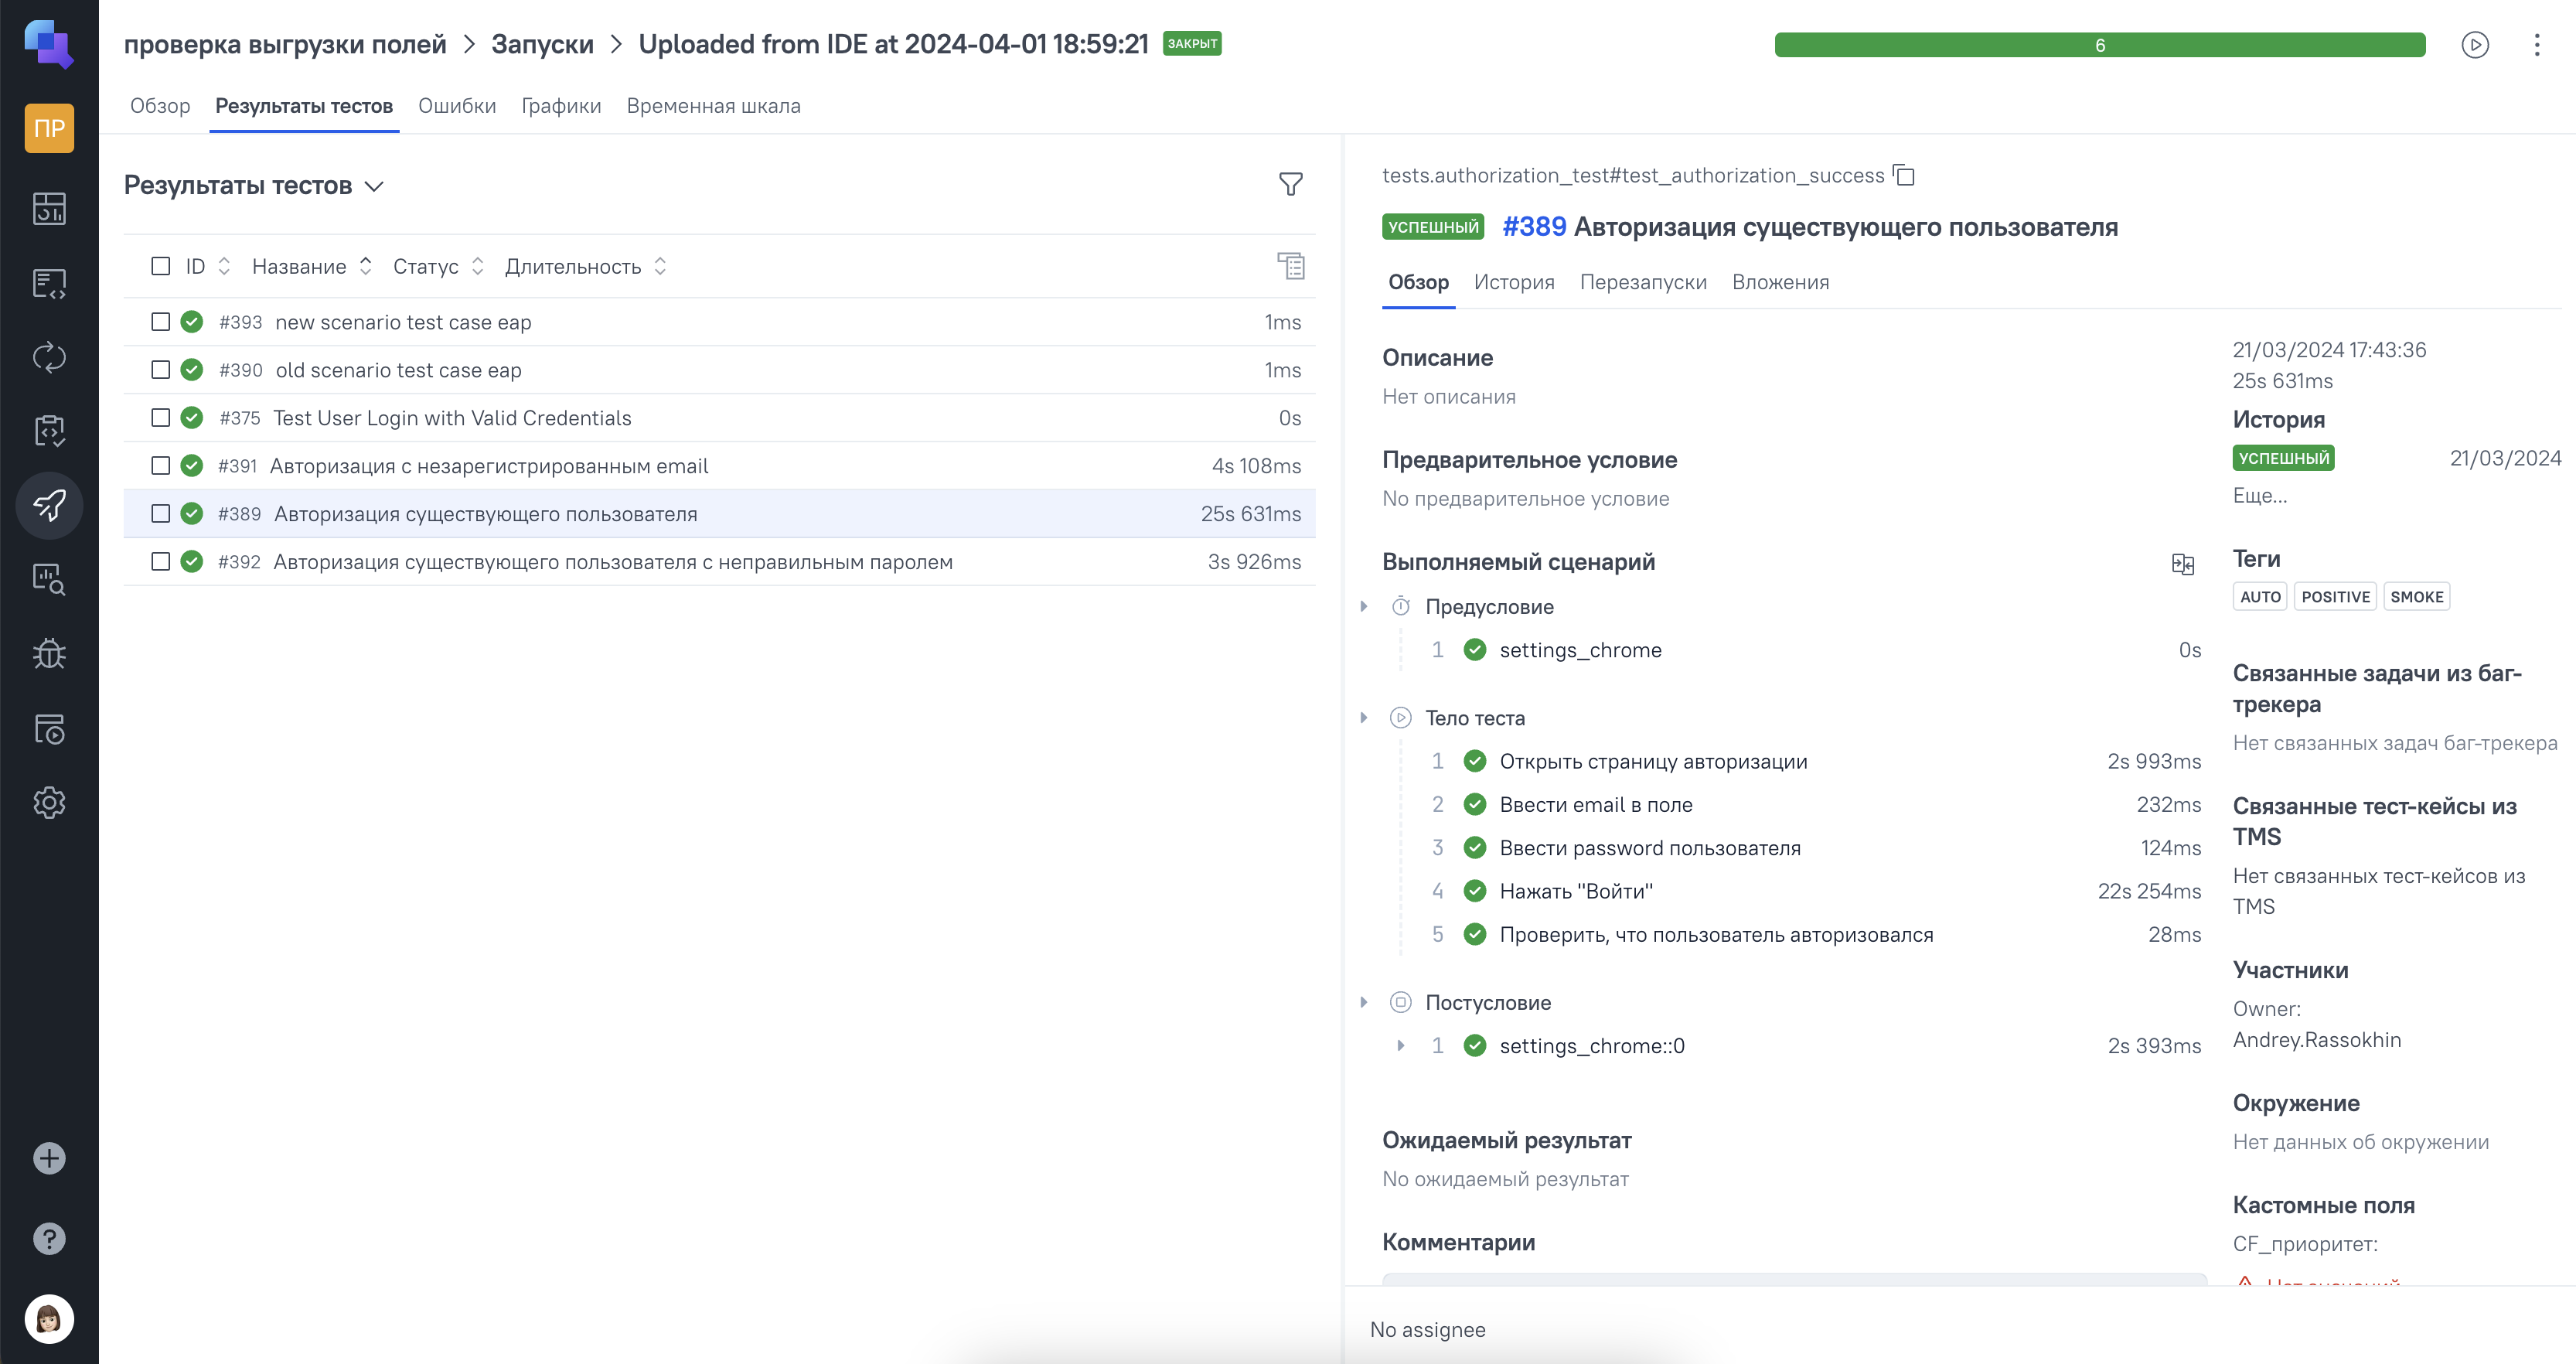
Task: Open Dashboards icon in left sidebar
Action: (49, 208)
